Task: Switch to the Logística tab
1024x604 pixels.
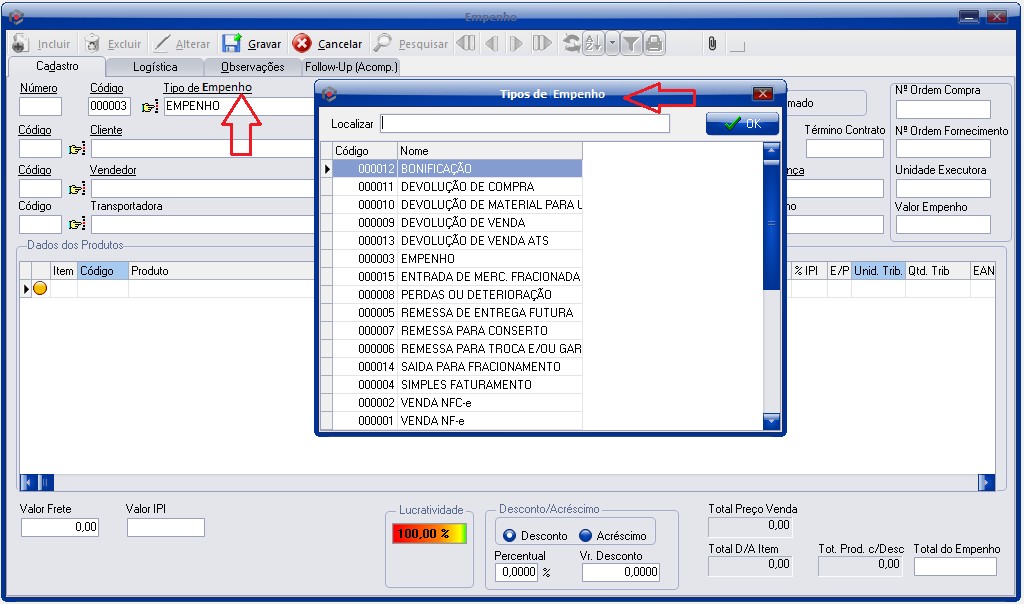Action: (x=155, y=67)
